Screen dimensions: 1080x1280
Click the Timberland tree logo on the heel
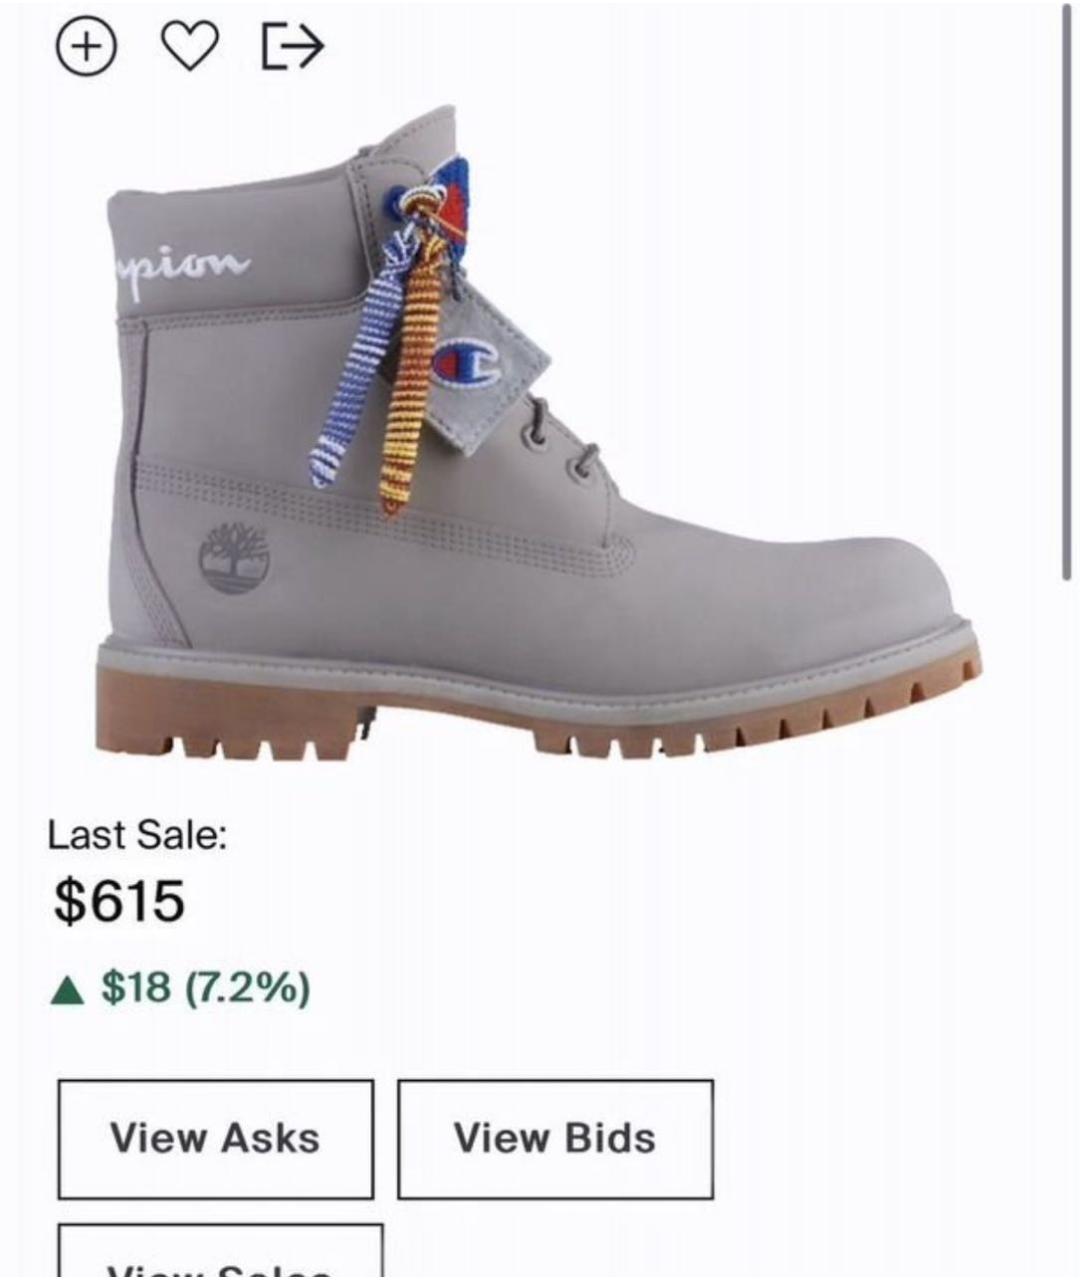tap(234, 558)
